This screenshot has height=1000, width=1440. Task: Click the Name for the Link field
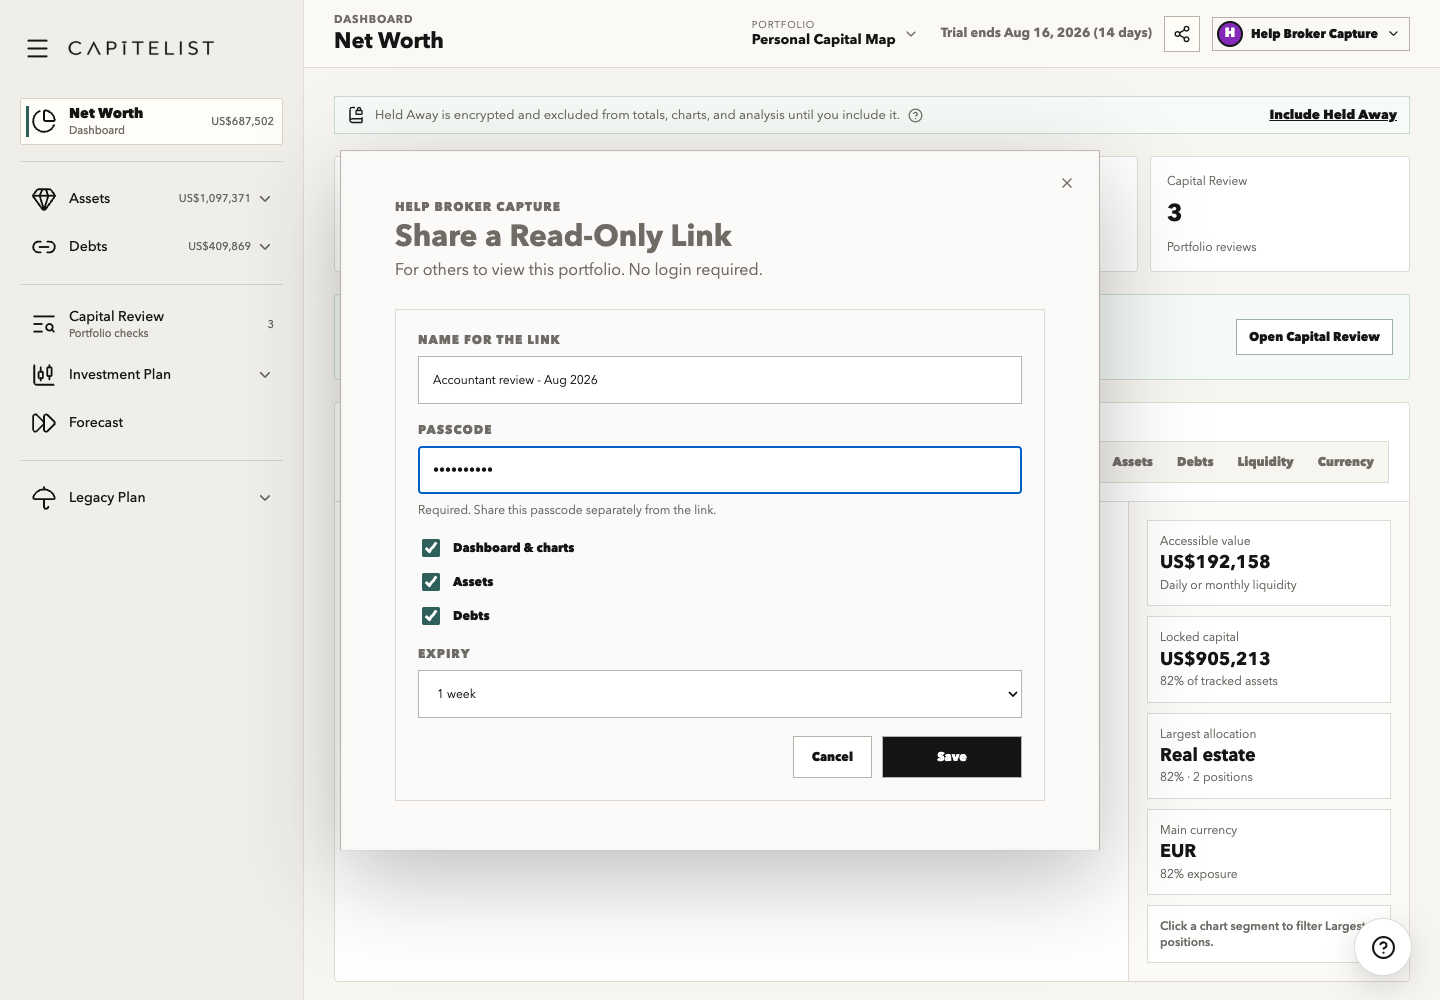(x=720, y=380)
